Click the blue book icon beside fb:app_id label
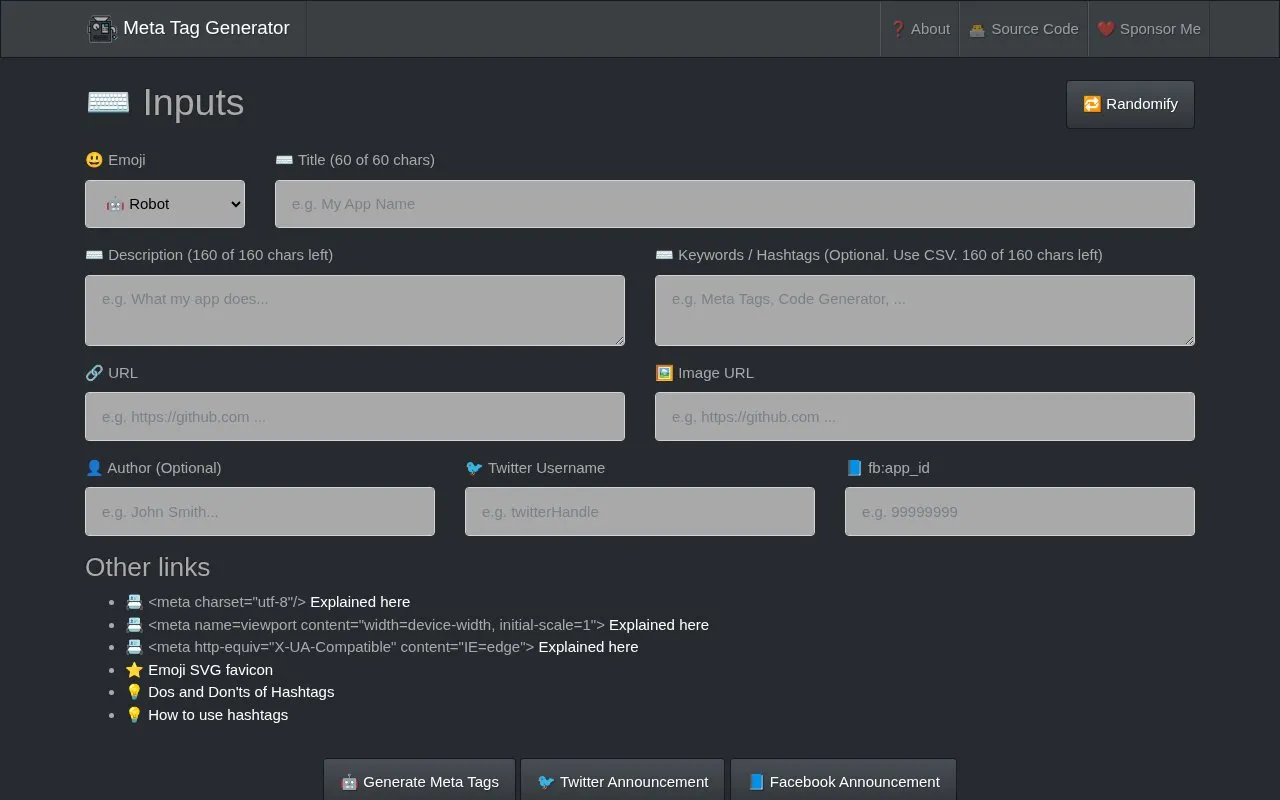Viewport: 1280px width, 800px height. [x=854, y=468]
